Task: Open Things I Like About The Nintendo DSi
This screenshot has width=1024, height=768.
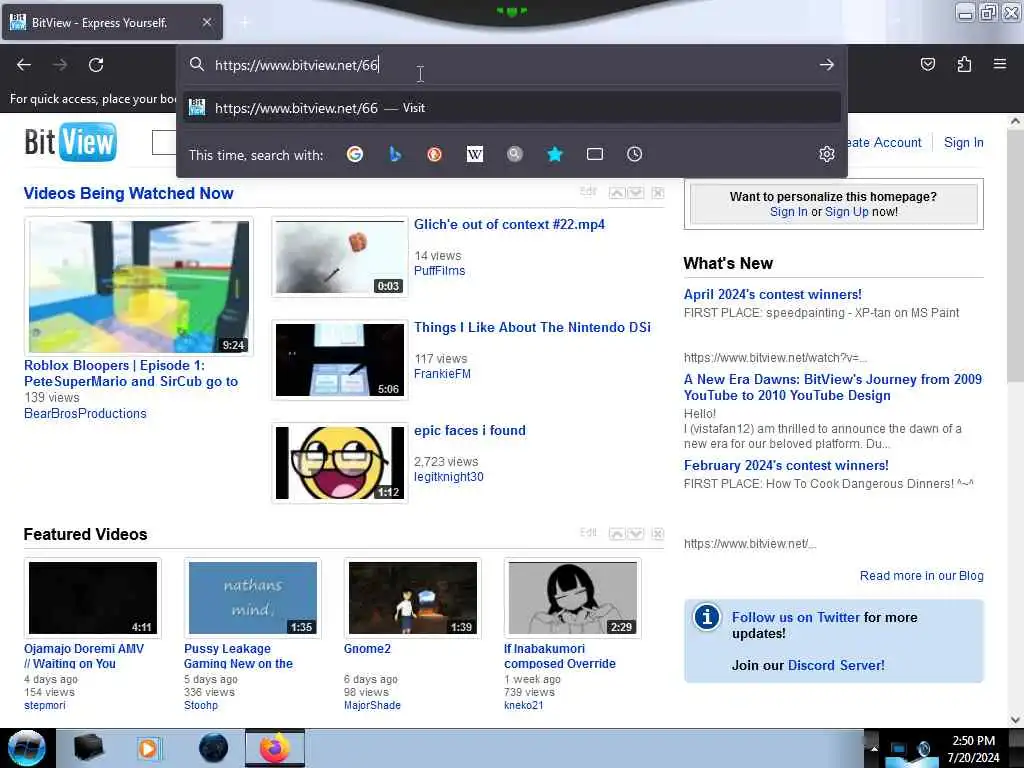Action: [x=532, y=327]
